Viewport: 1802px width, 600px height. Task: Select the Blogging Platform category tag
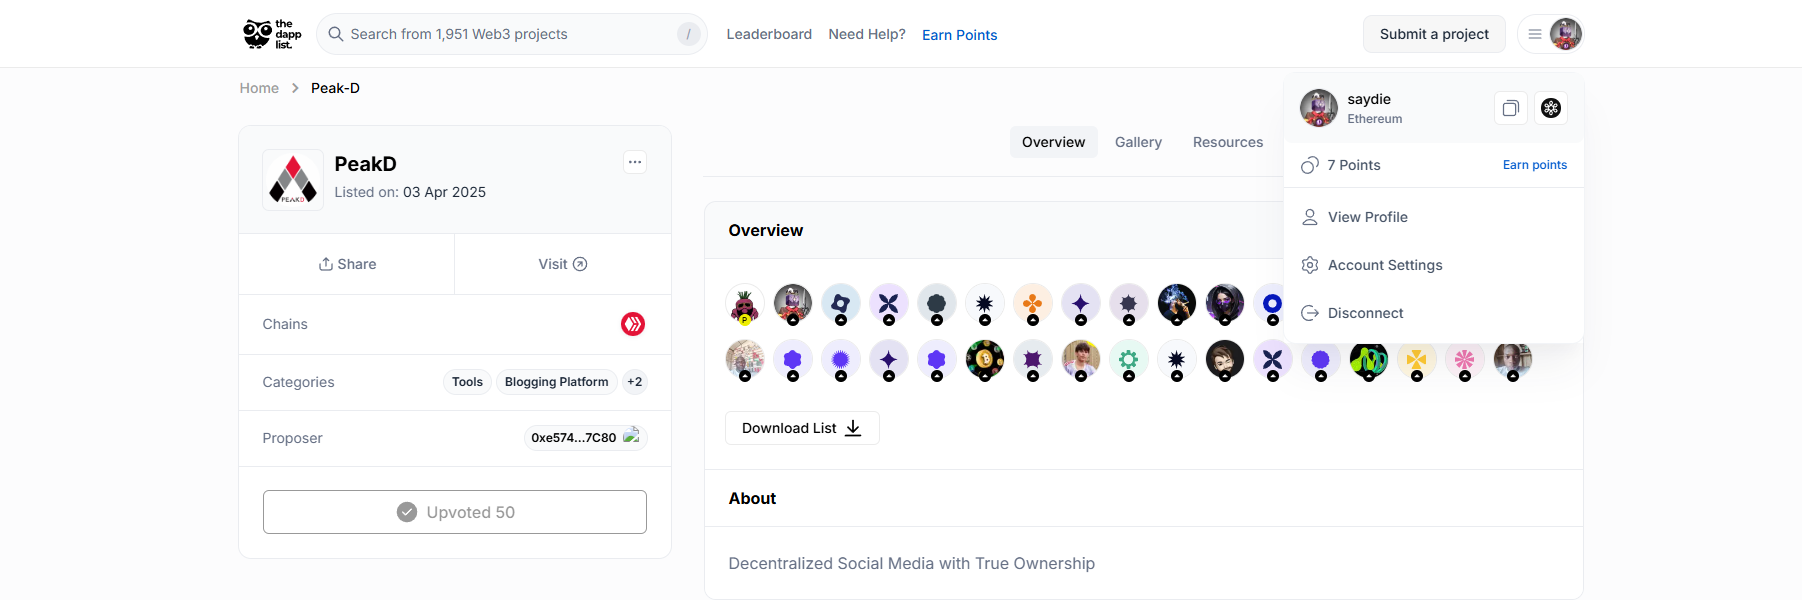coord(556,382)
